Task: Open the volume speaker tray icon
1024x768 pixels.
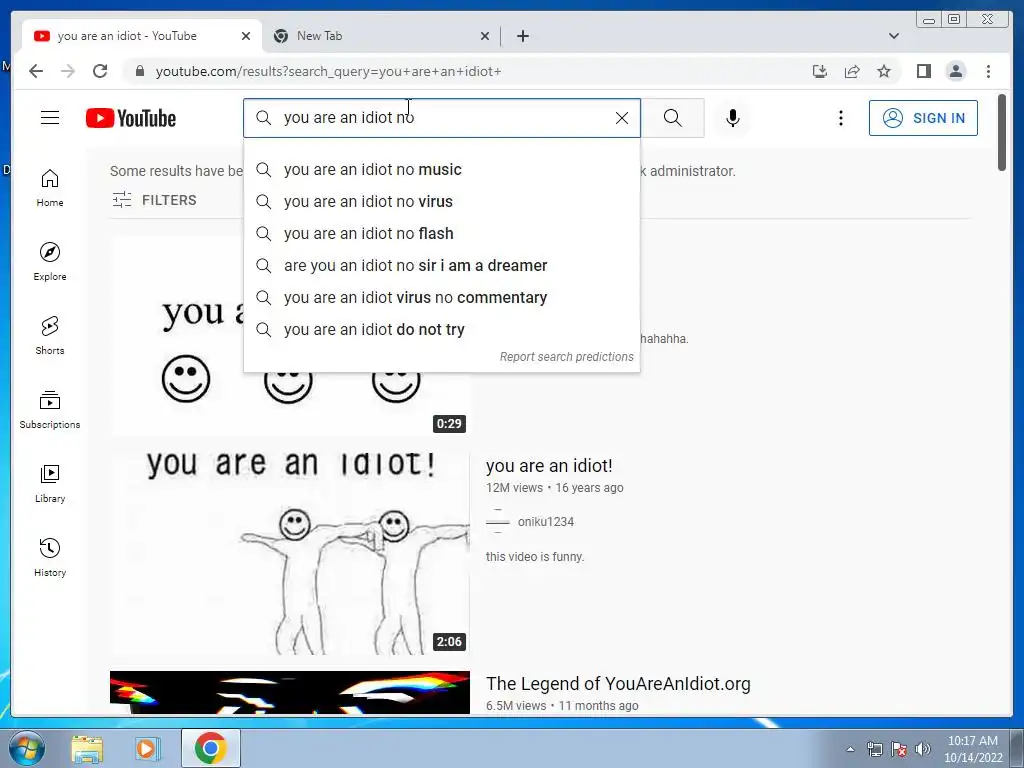Action: point(923,749)
